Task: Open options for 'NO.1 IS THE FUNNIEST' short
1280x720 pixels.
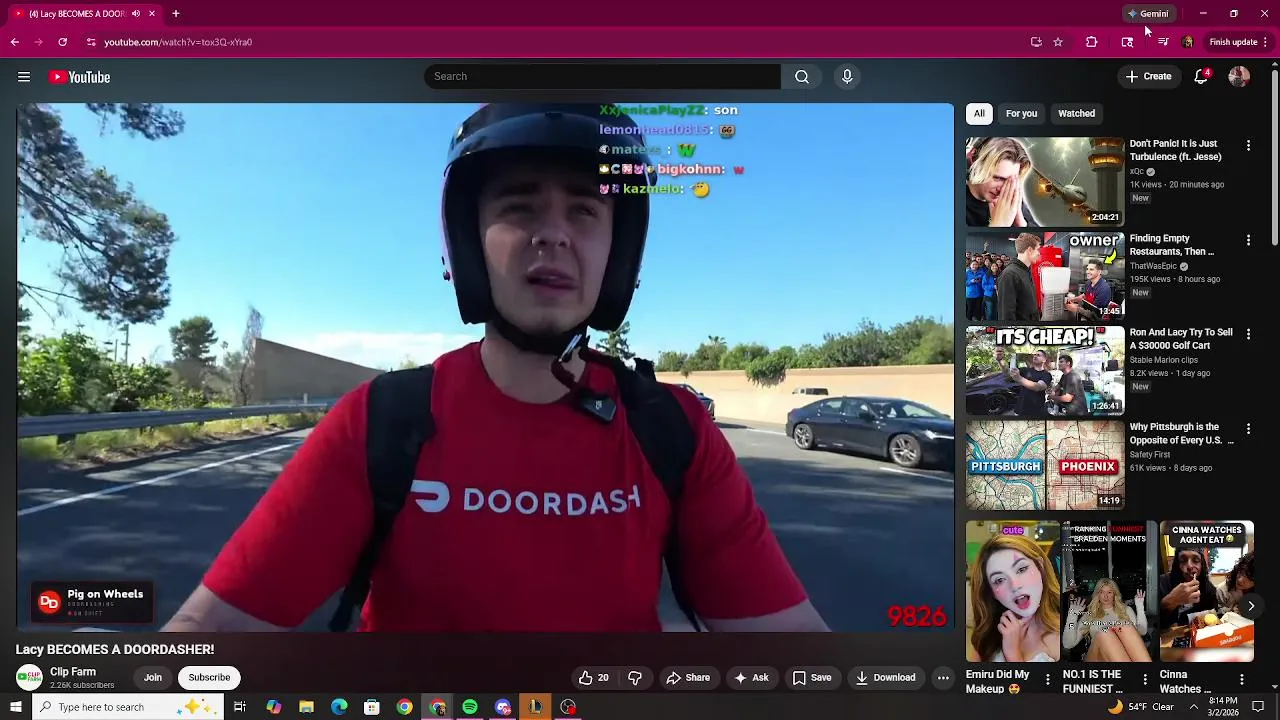Action: click(x=1144, y=680)
